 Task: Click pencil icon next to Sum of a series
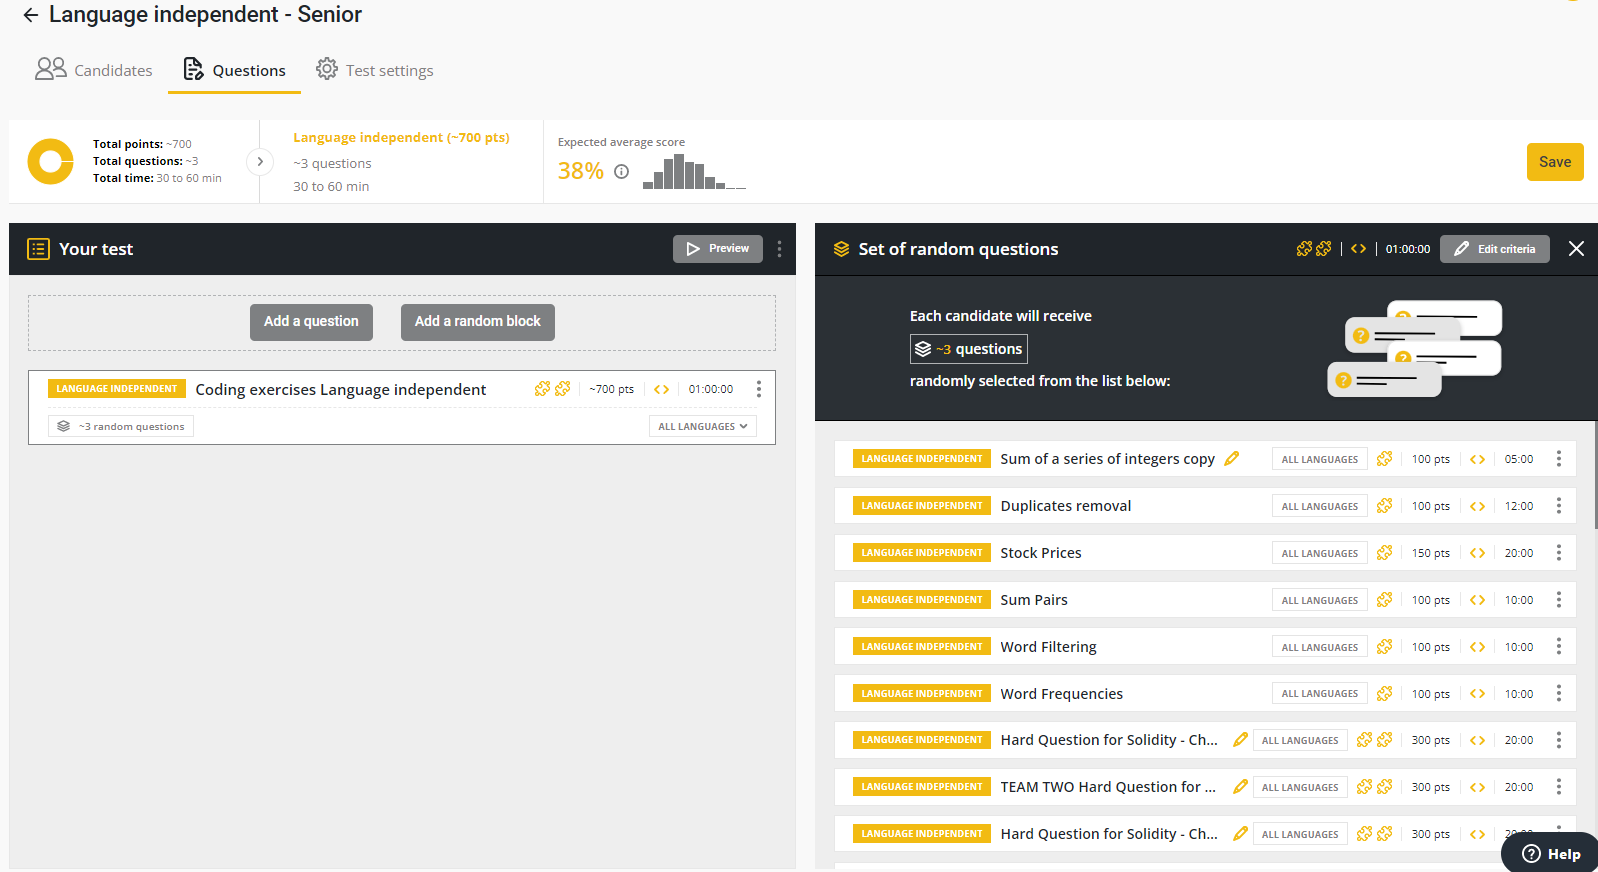(x=1232, y=459)
